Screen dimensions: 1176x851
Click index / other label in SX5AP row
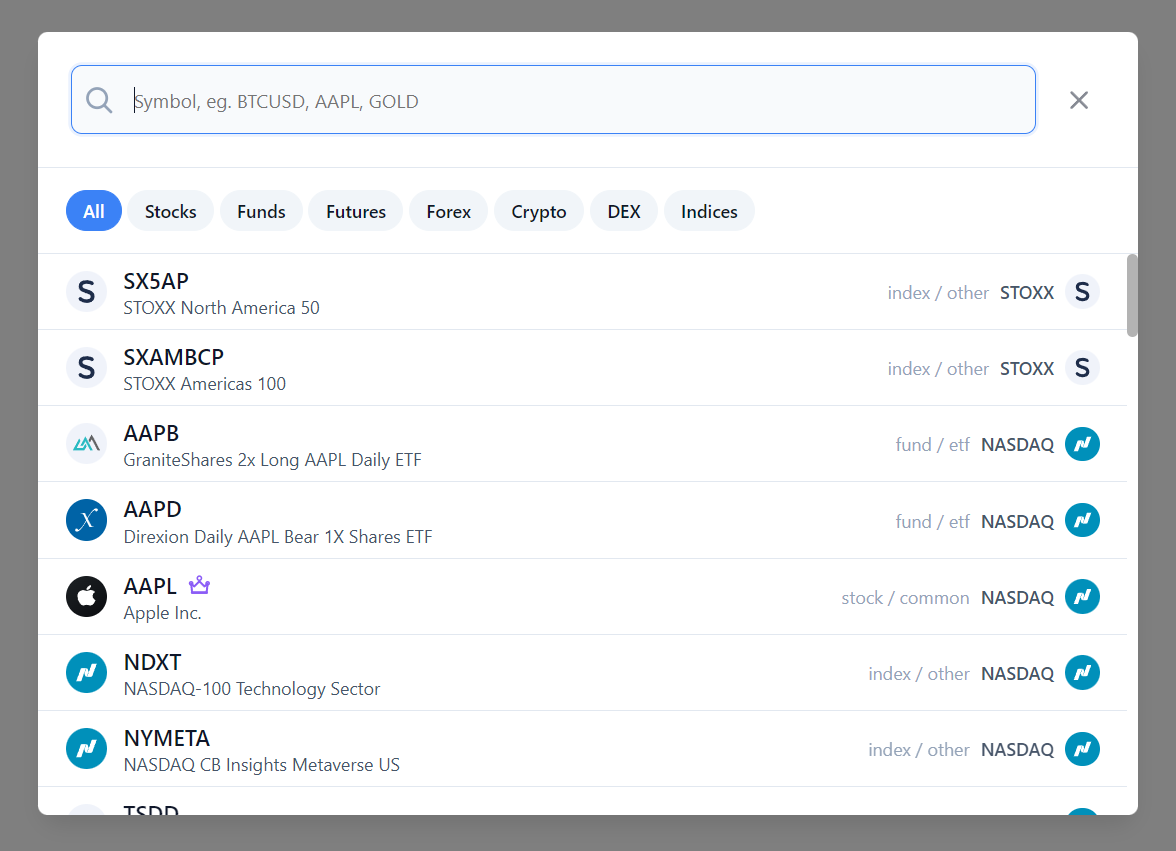(x=938, y=292)
